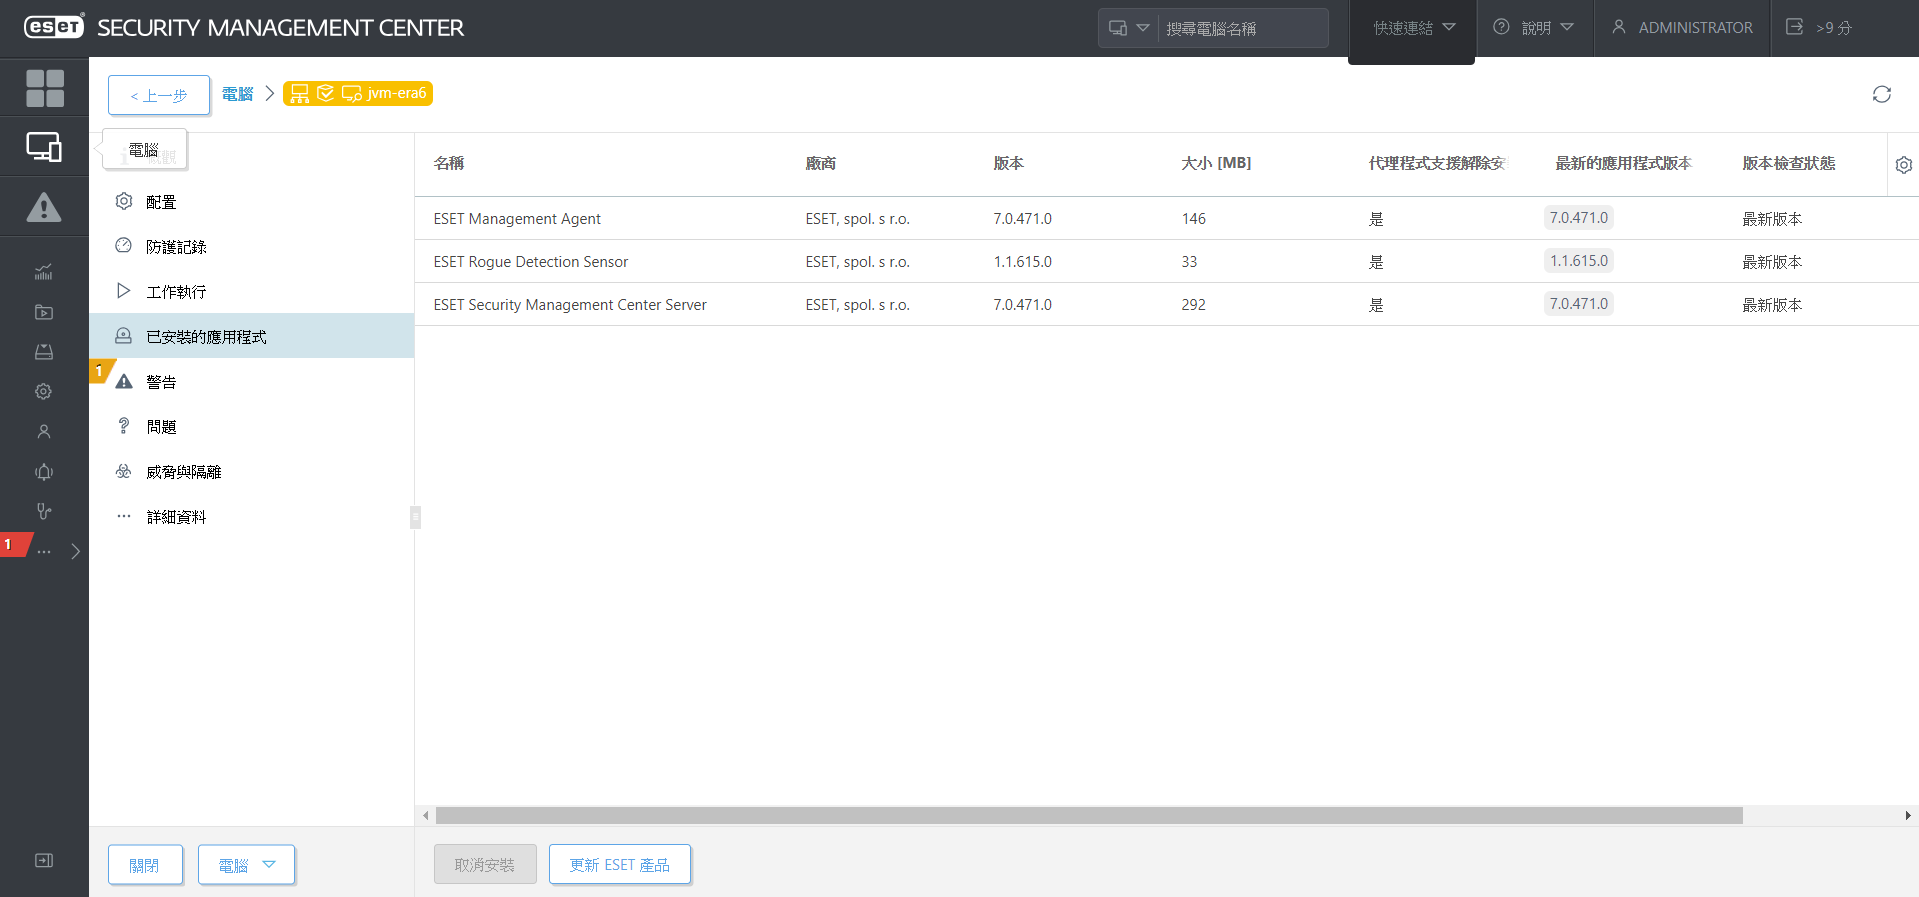This screenshot has width=1919, height=897.
Task: Open the 快速連結 quick links menu
Action: 1412,28
